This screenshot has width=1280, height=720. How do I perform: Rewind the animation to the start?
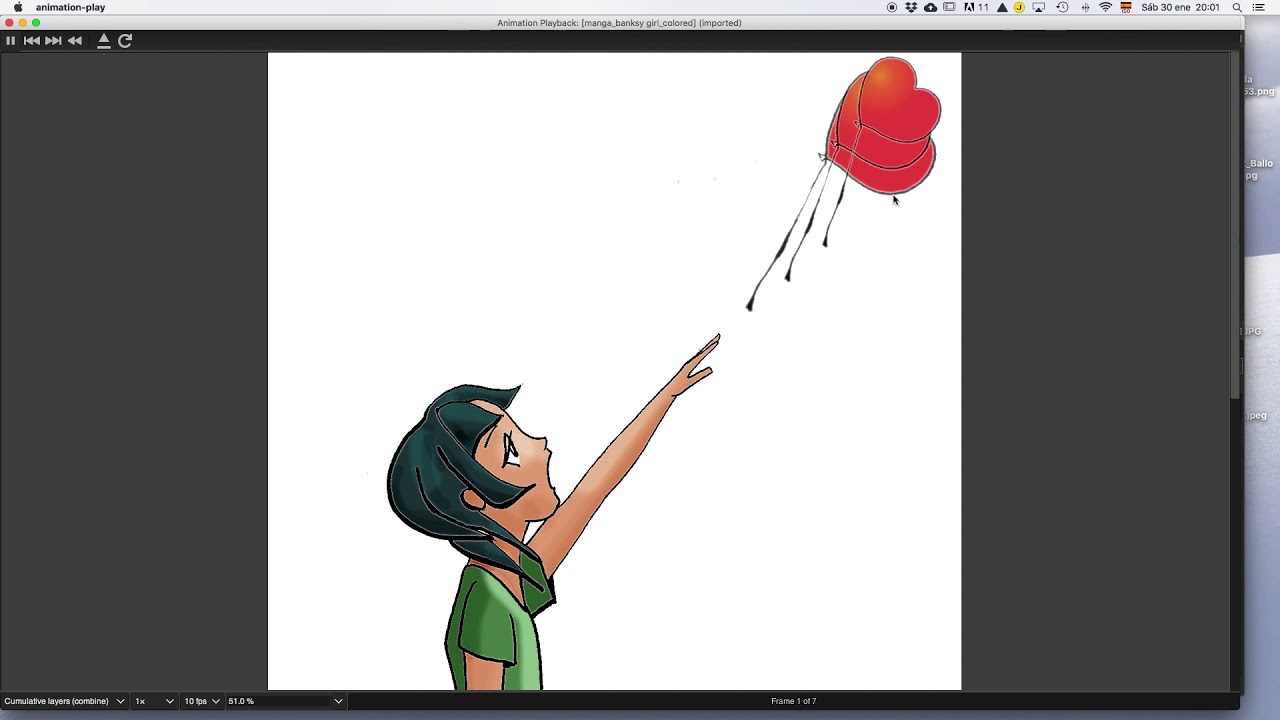coord(75,41)
